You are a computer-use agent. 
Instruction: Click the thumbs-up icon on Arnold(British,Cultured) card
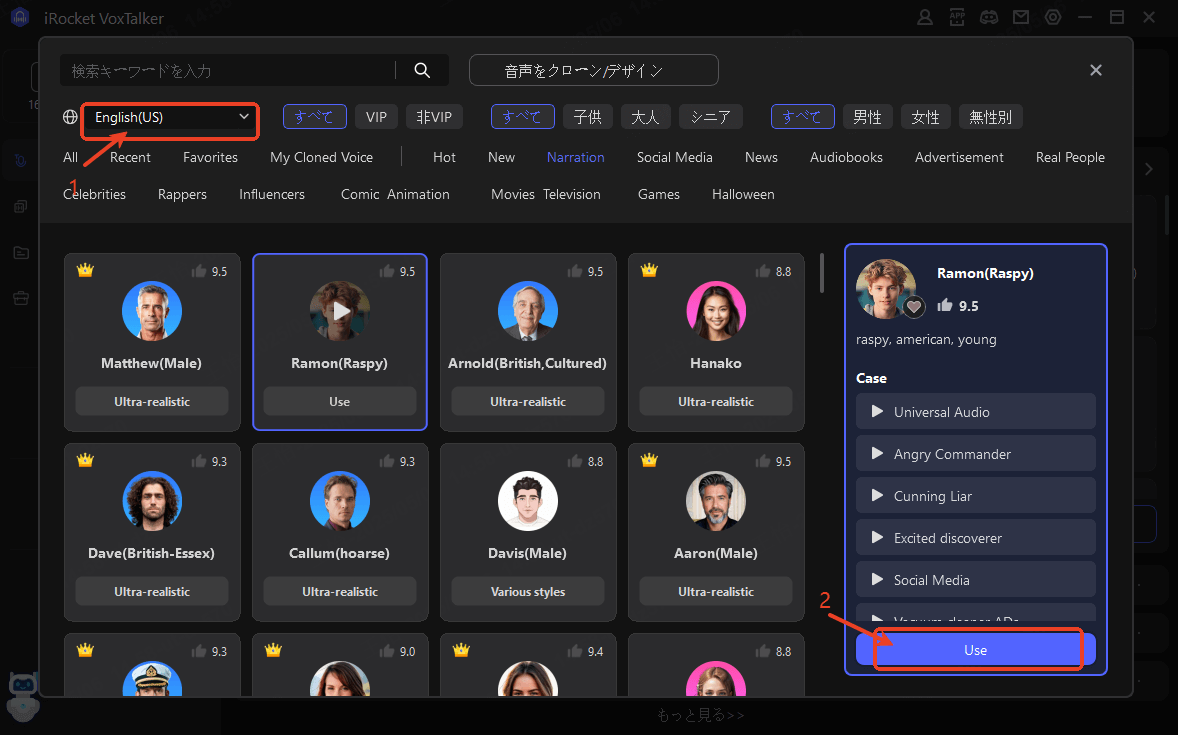tap(575, 271)
